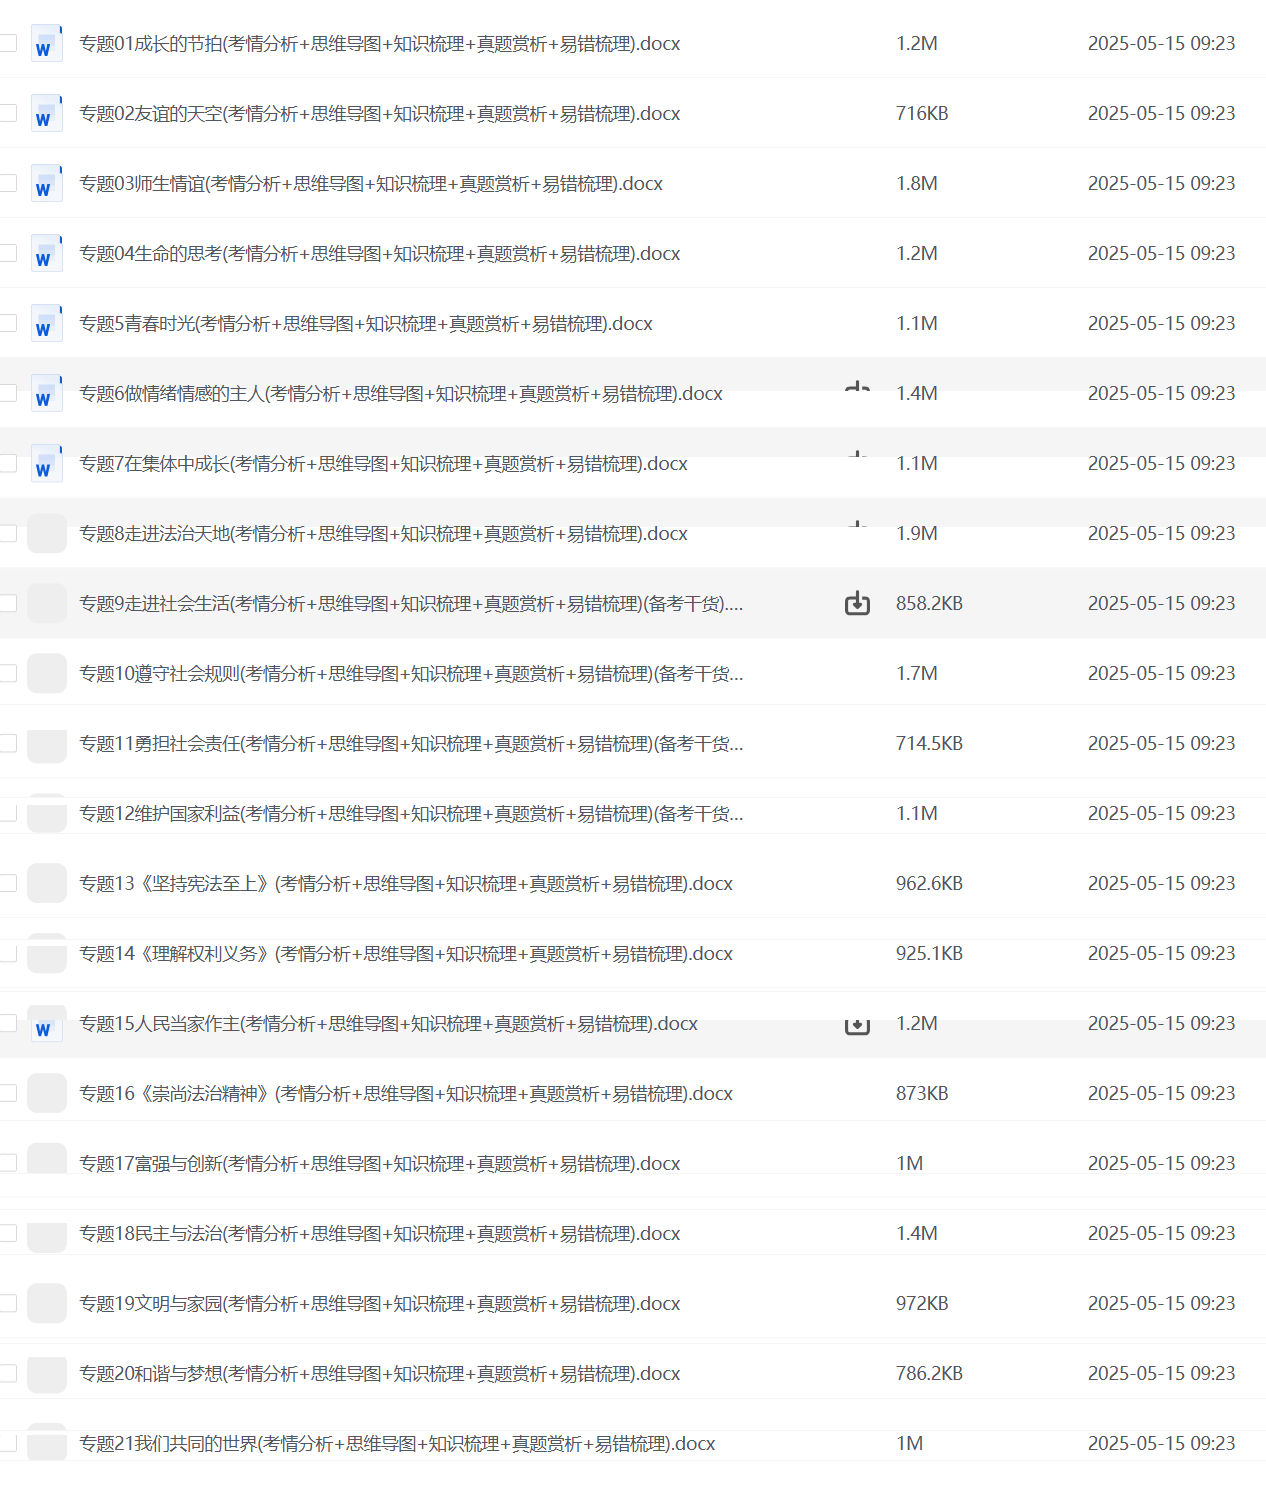Viewport: 1266px width, 1492px height.
Task: Open 专题13《坚持宪法至上》 document
Action: 405,884
